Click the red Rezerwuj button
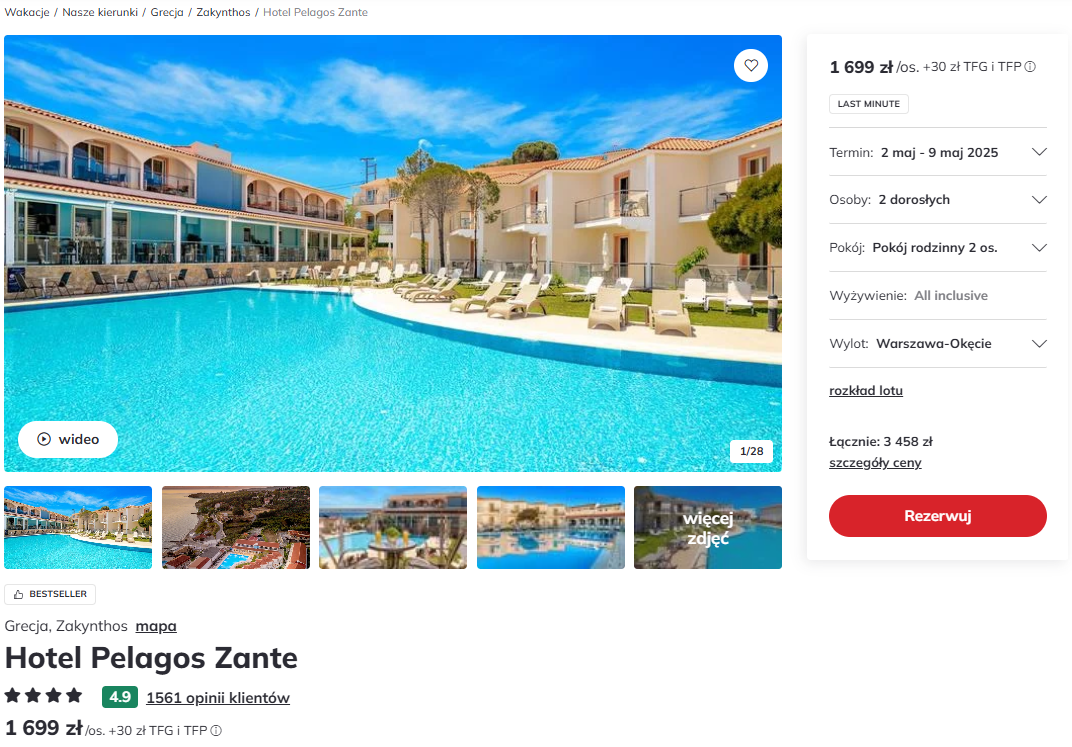The width and height of the screenshot is (1072, 747). (x=937, y=516)
